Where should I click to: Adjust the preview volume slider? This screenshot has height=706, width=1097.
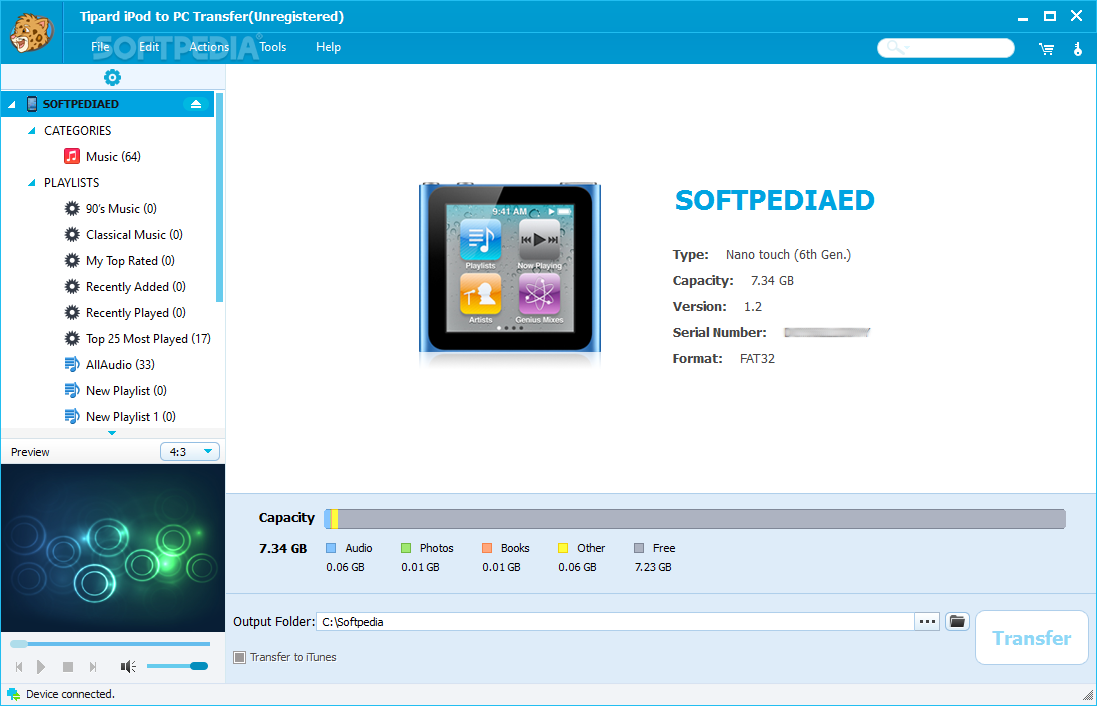[178, 666]
